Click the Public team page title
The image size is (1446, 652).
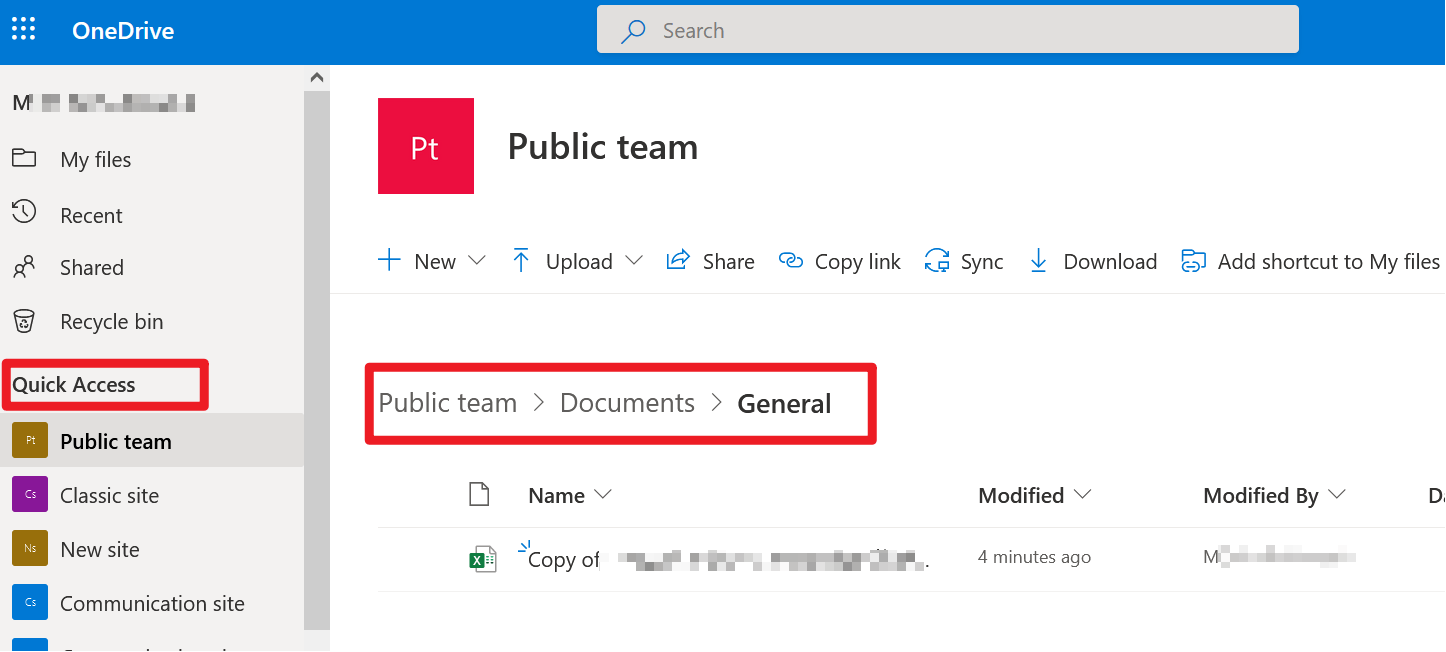click(x=603, y=147)
